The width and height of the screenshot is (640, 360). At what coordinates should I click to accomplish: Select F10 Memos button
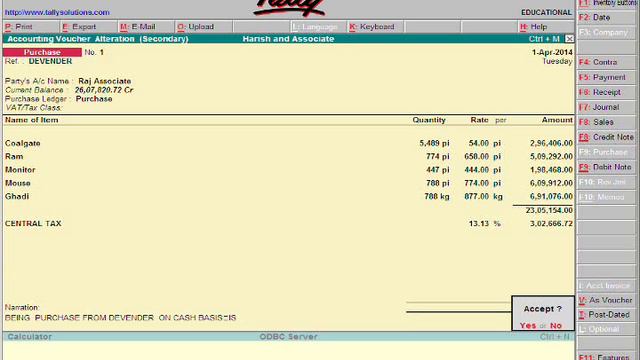606,197
